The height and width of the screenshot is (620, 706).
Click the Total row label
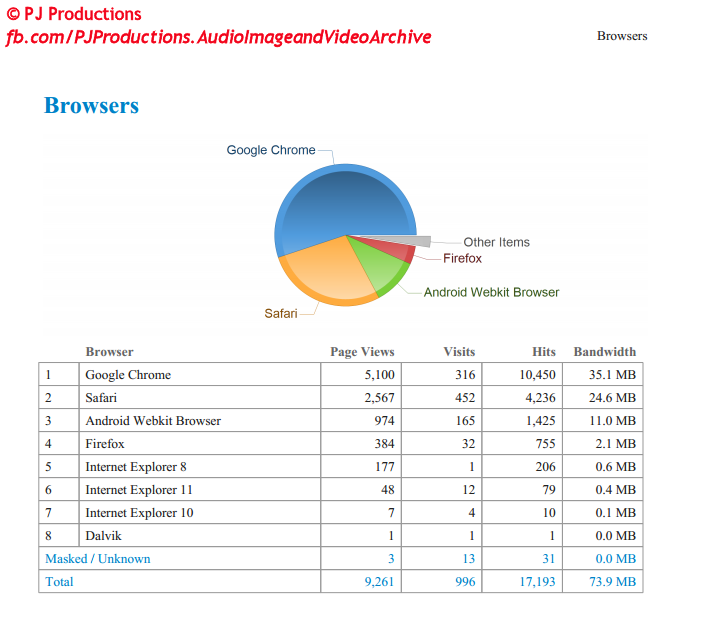pyautogui.click(x=59, y=582)
